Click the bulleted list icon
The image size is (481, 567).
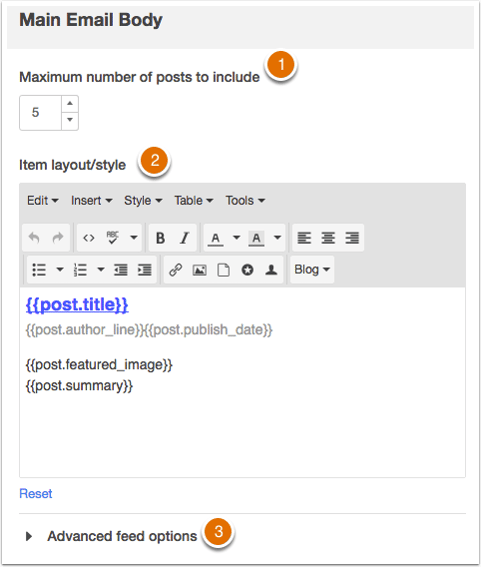[39, 270]
